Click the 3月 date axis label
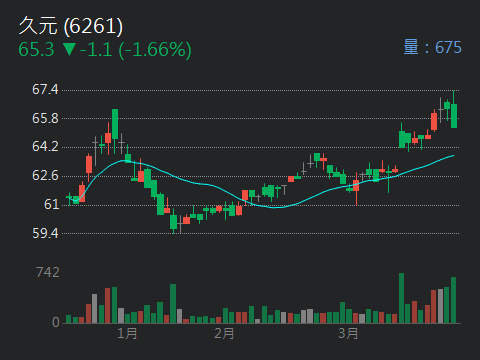Viewport: 480px width, 360px height. click(x=348, y=333)
